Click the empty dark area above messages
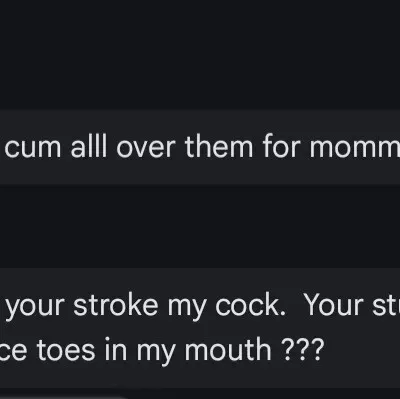The height and width of the screenshot is (399, 400). 200,53
